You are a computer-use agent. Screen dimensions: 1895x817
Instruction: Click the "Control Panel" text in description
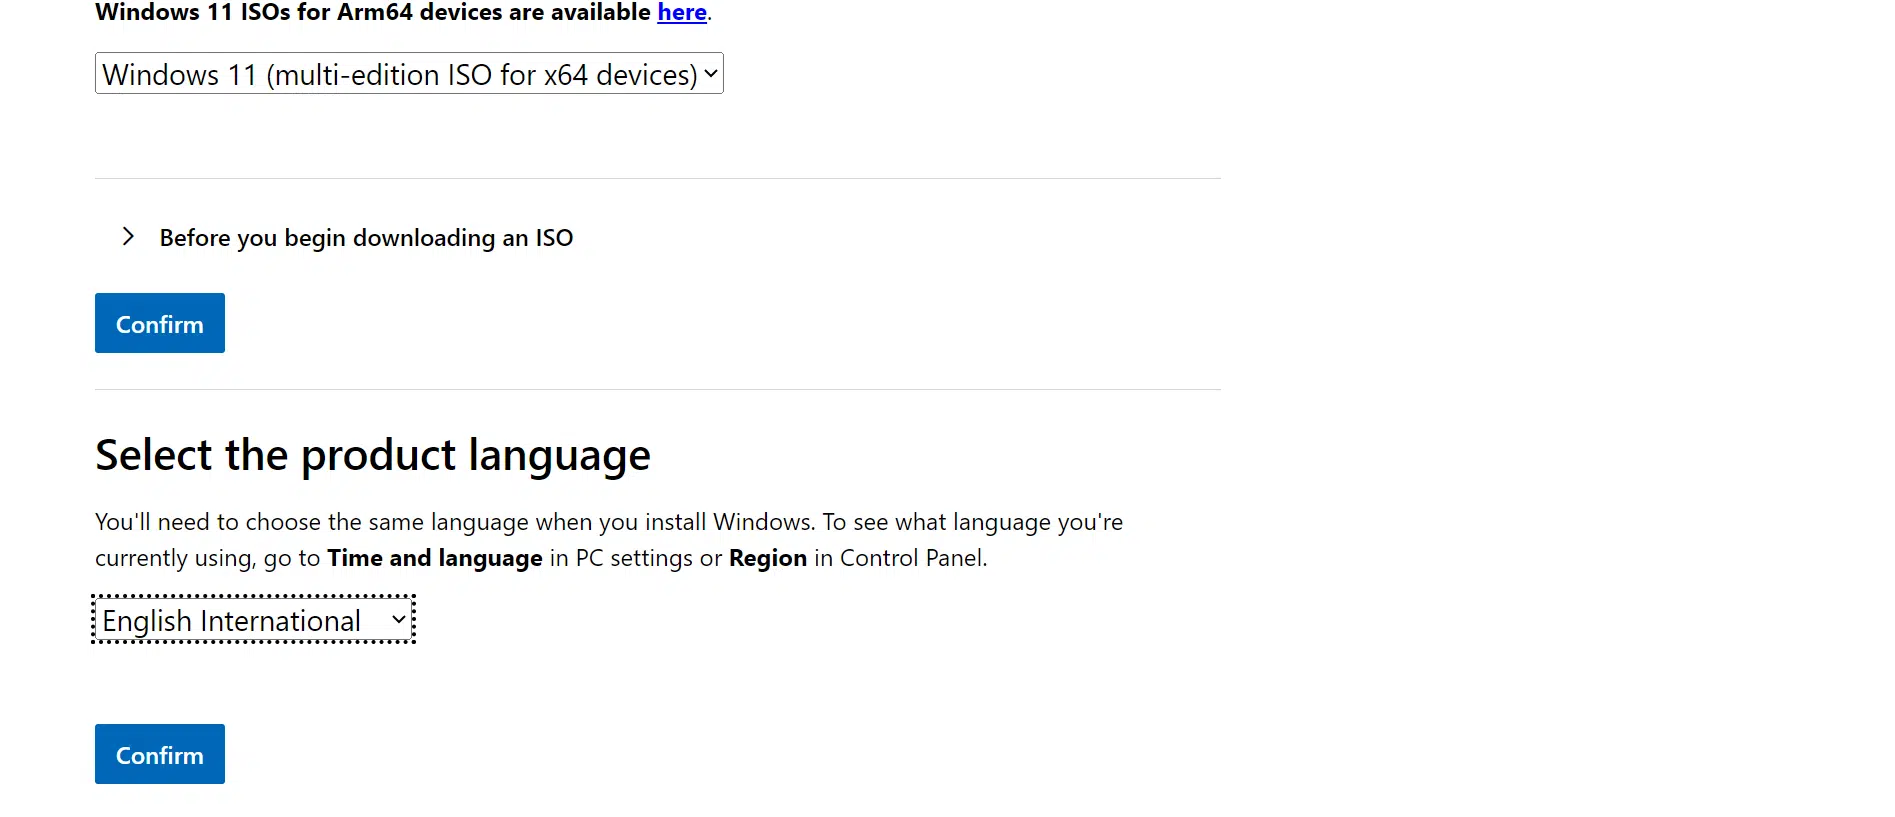pyautogui.click(x=911, y=558)
